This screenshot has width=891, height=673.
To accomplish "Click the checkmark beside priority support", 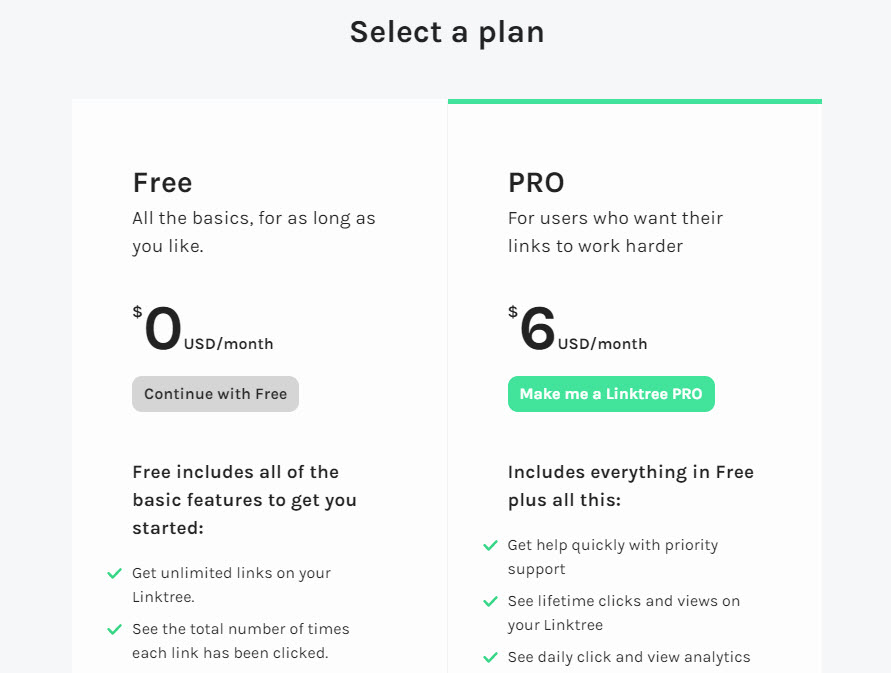I will 490,546.
